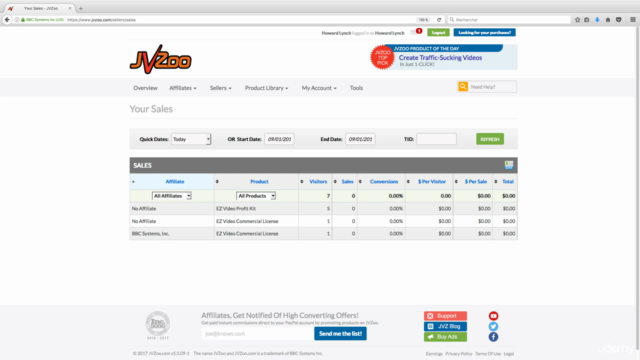The height and width of the screenshot is (360, 640).
Task: Open the All Products filter dropdown
Action: (x=256, y=196)
